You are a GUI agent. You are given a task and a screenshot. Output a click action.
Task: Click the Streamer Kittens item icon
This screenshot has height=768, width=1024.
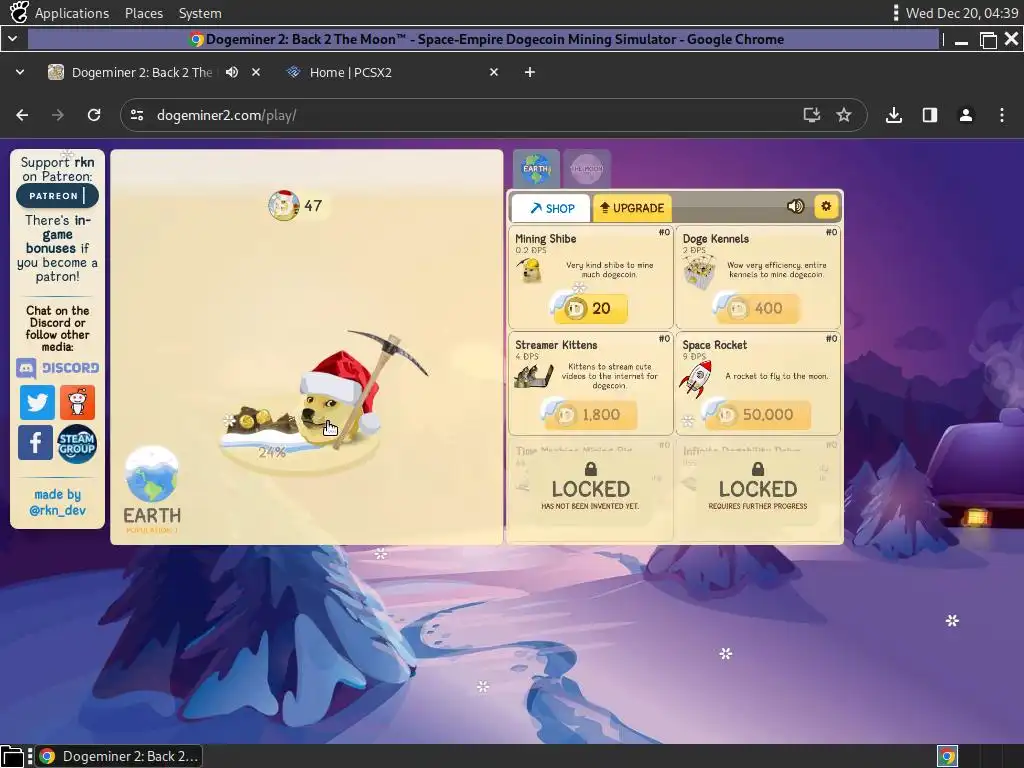click(533, 376)
